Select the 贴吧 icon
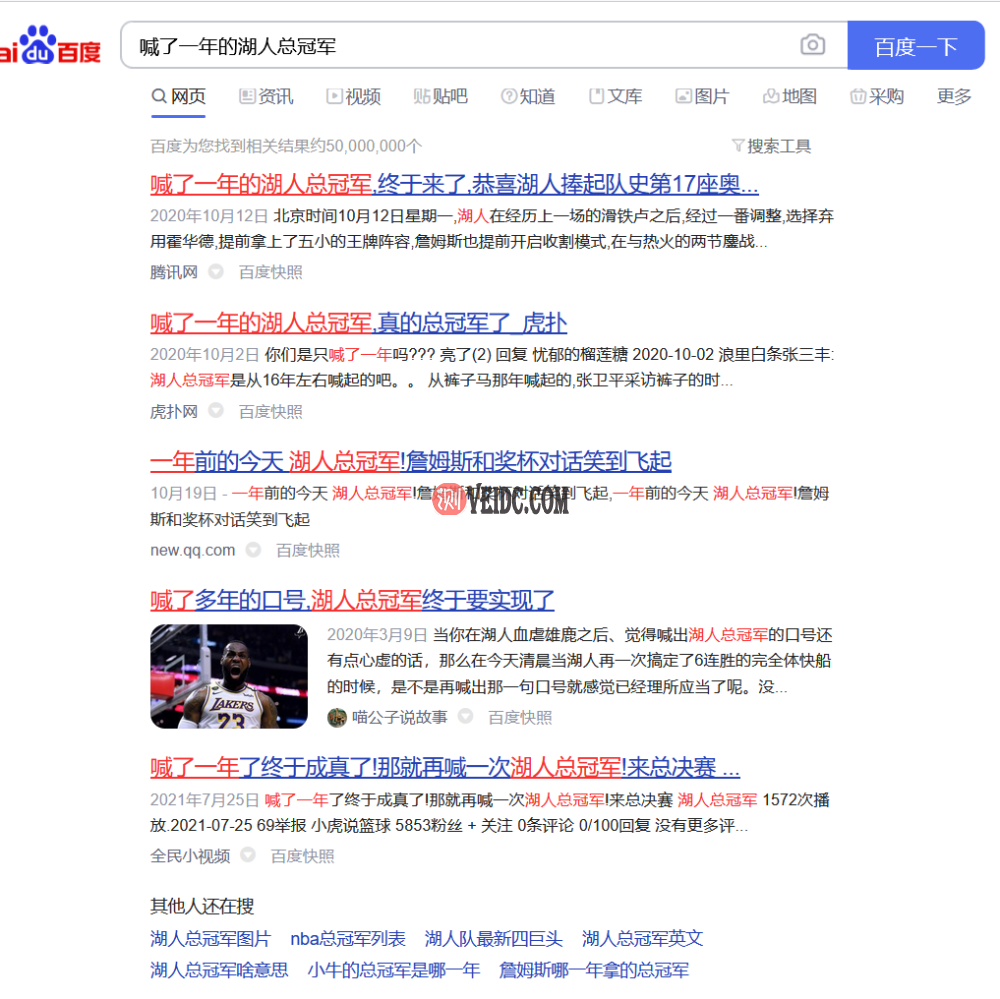The image size is (1000, 999). point(424,95)
